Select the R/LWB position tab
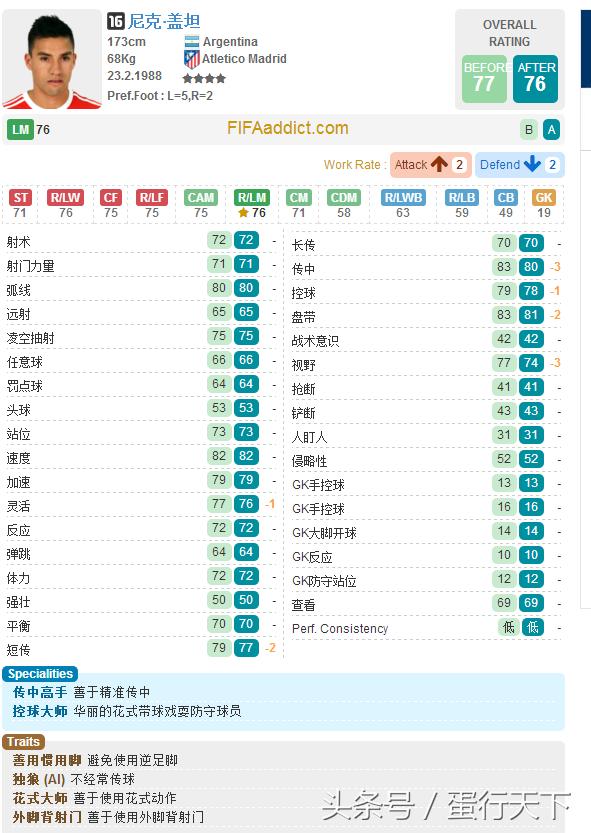Screen dimensions: 591x833 [403, 198]
